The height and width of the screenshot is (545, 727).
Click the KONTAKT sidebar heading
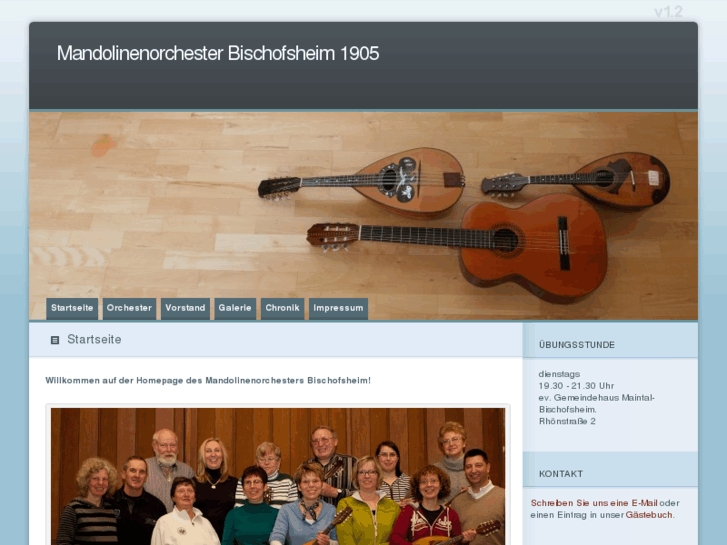click(x=561, y=474)
